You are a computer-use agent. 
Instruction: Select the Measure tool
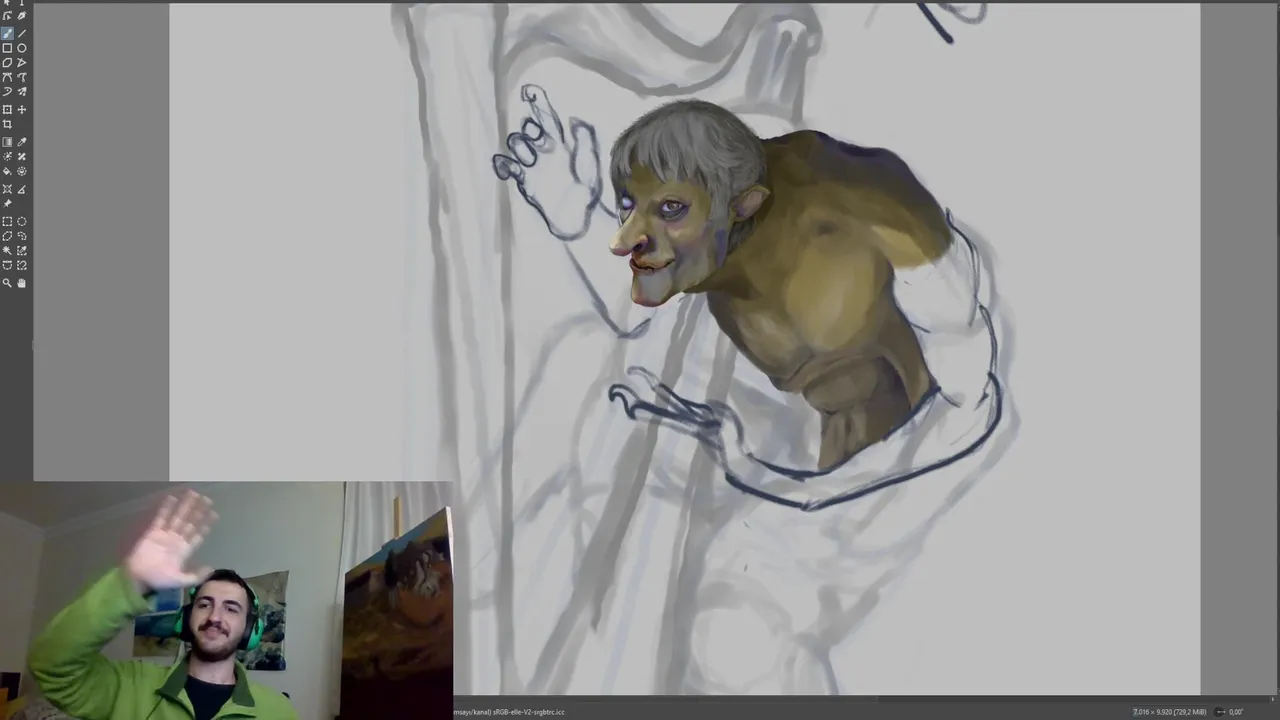click(22, 189)
